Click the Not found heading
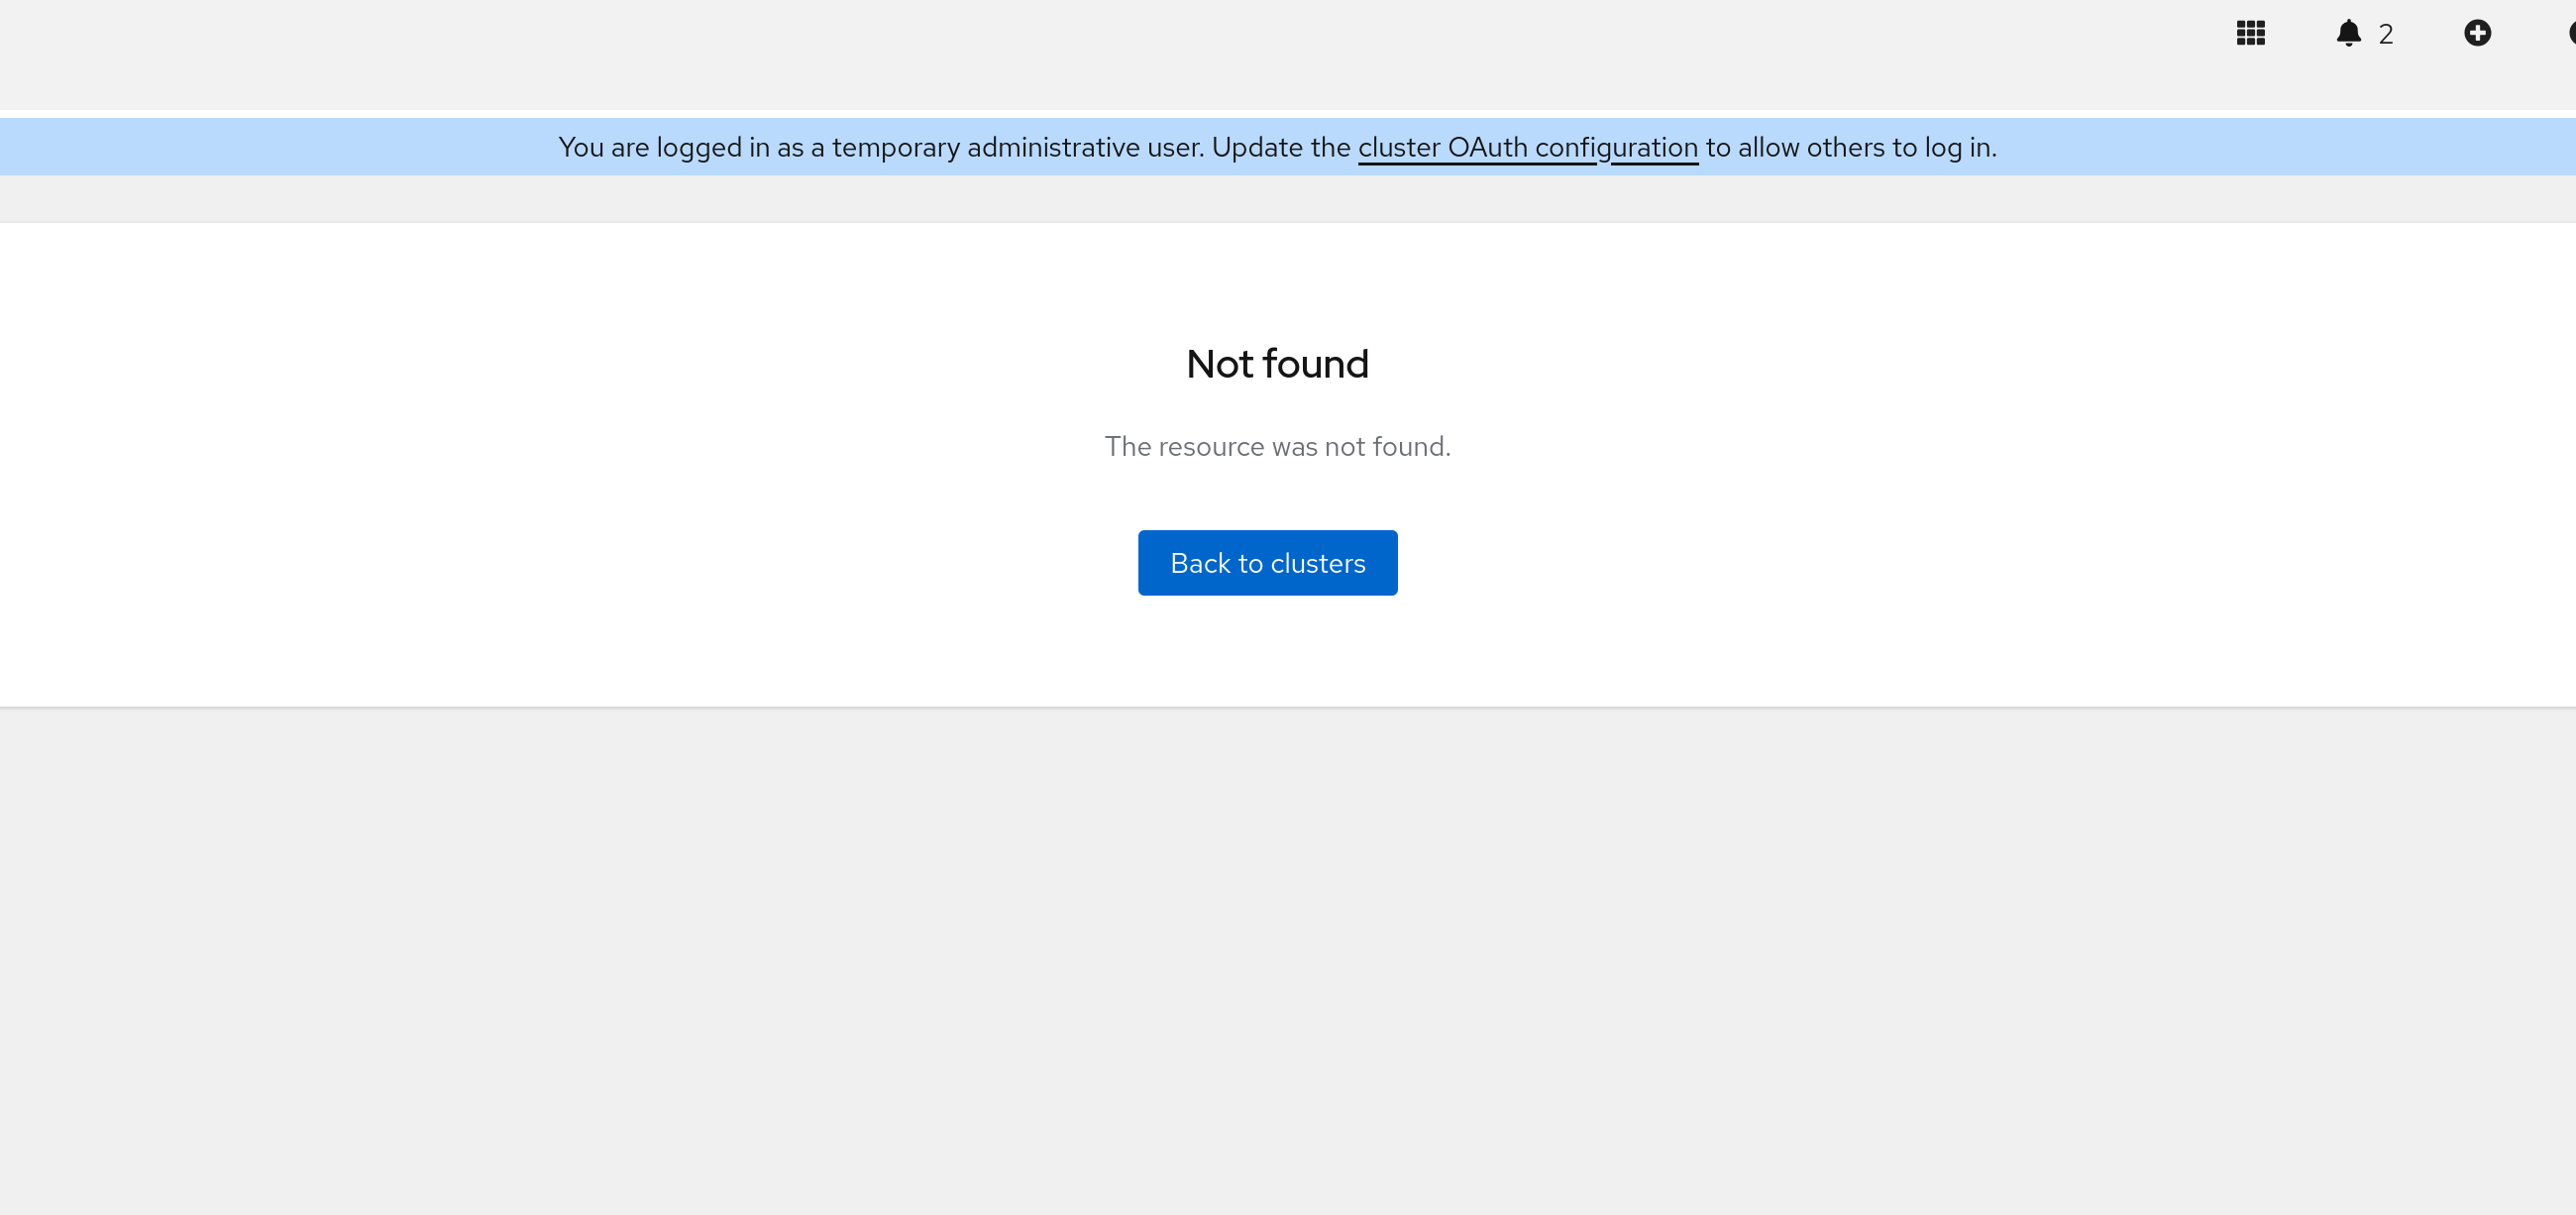 coord(1277,364)
